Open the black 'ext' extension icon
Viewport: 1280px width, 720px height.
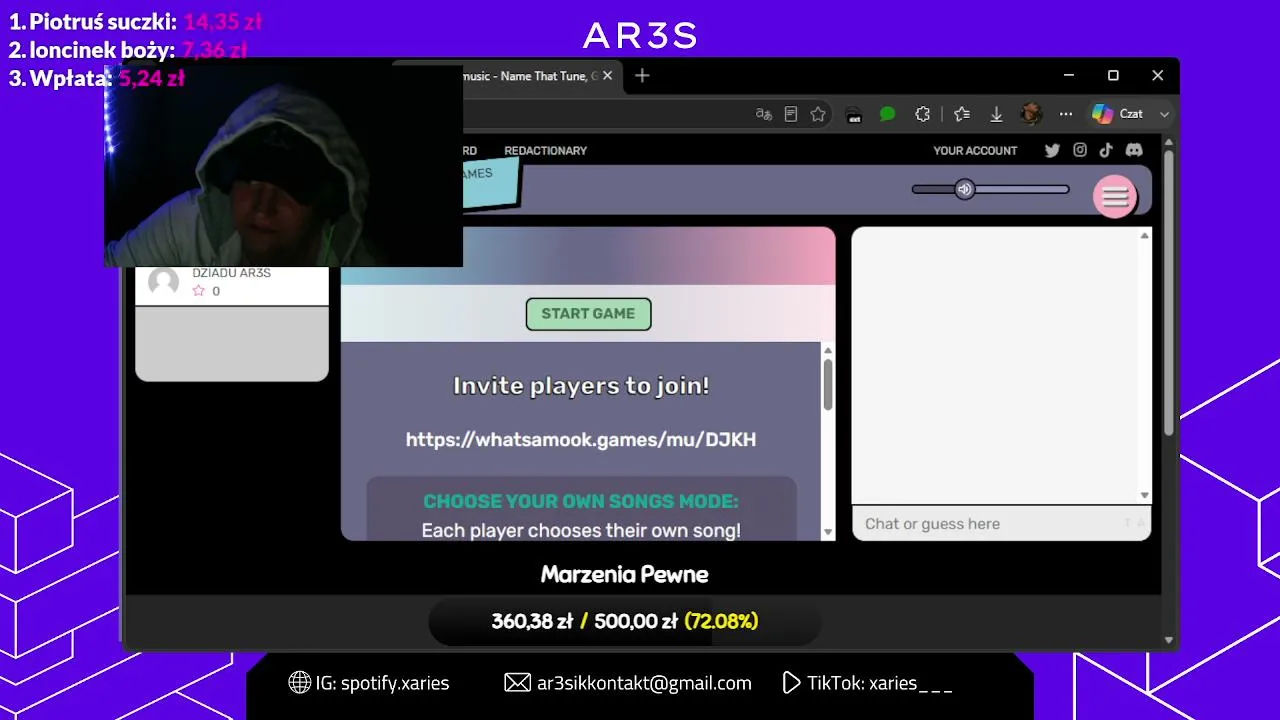pos(854,114)
